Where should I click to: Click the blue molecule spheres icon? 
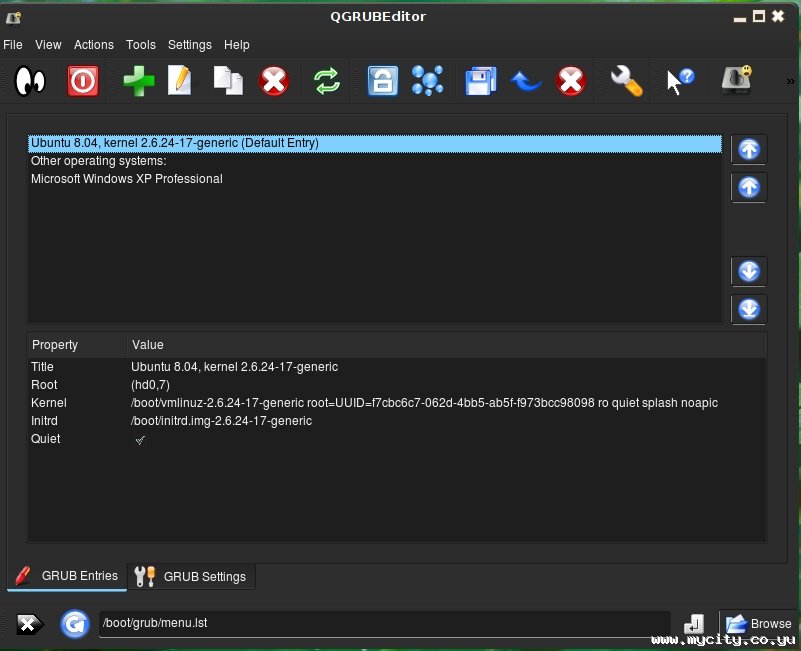click(x=428, y=81)
